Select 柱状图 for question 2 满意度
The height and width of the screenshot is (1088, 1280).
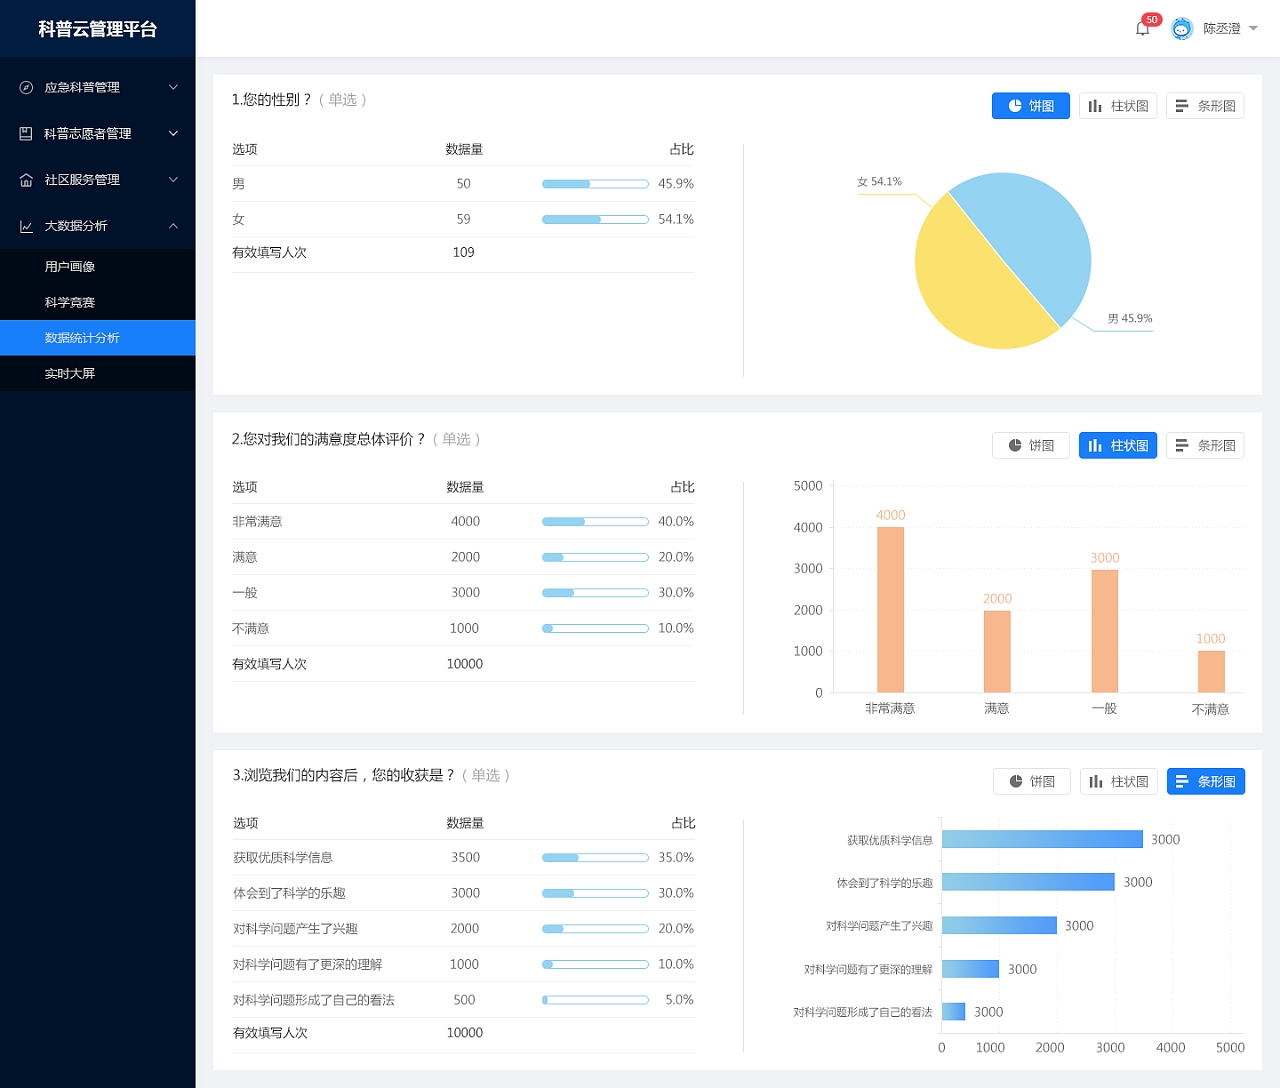coord(1118,446)
